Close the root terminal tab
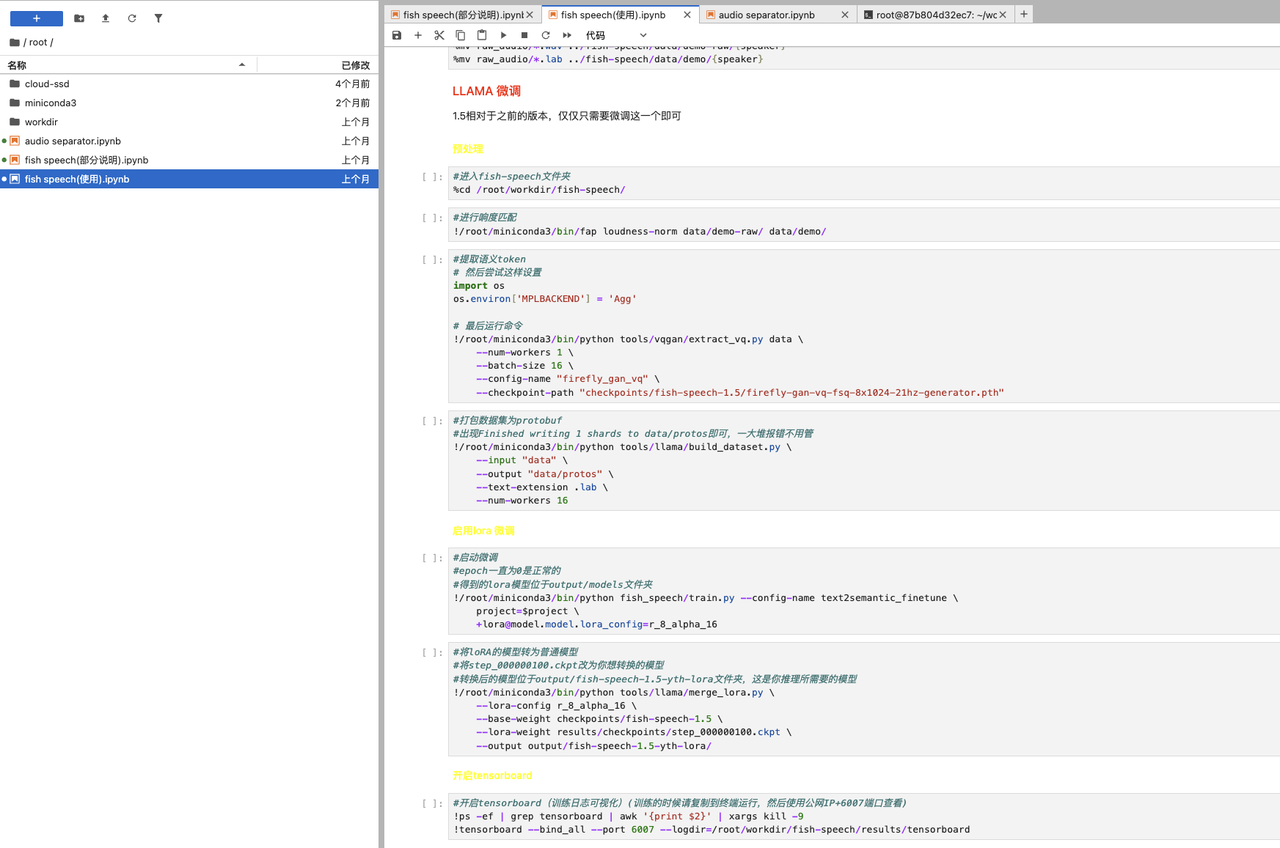This screenshot has width=1280, height=848. click(1003, 15)
